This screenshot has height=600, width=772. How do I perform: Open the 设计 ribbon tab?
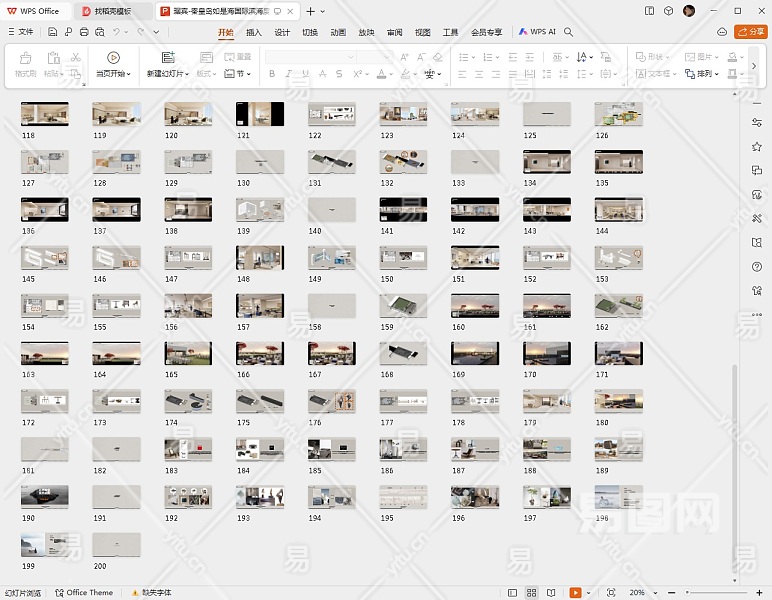click(x=282, y=32)
